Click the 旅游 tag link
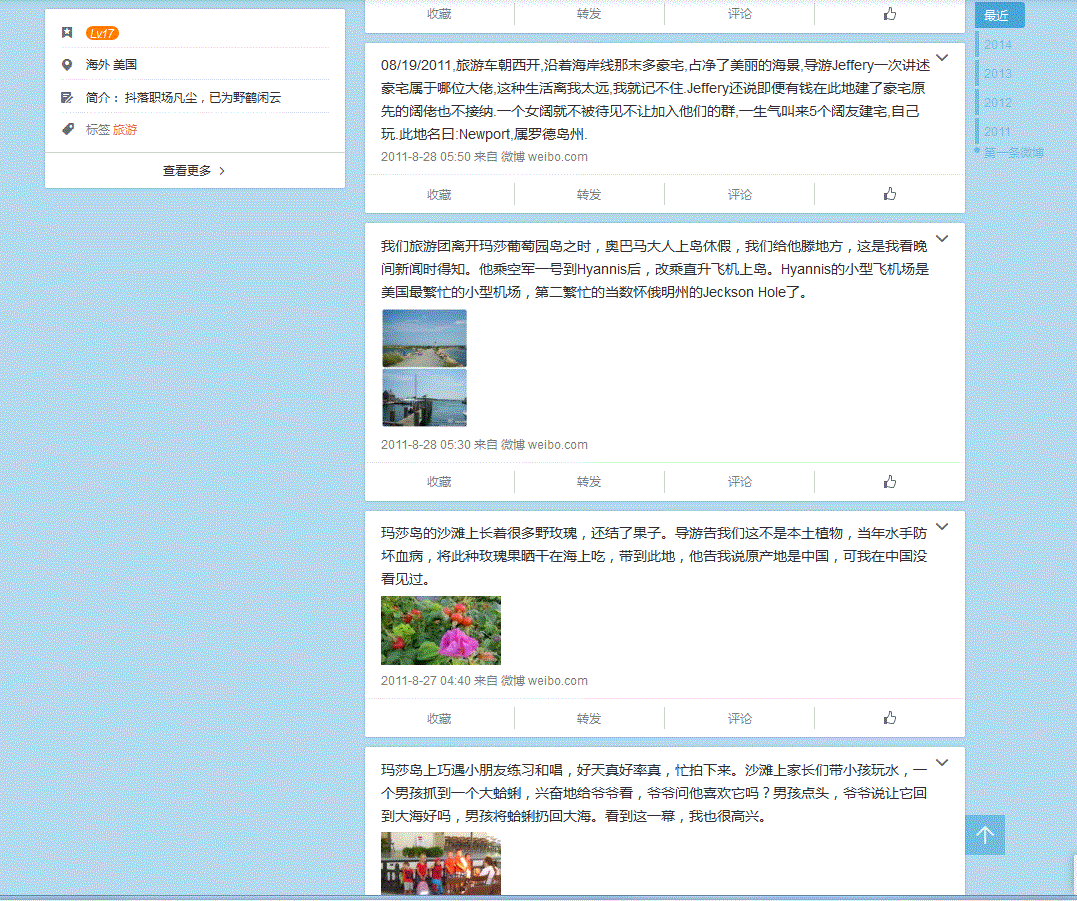Image resolution: width=1077 pixels, height=901 pixels. [125, 130]
